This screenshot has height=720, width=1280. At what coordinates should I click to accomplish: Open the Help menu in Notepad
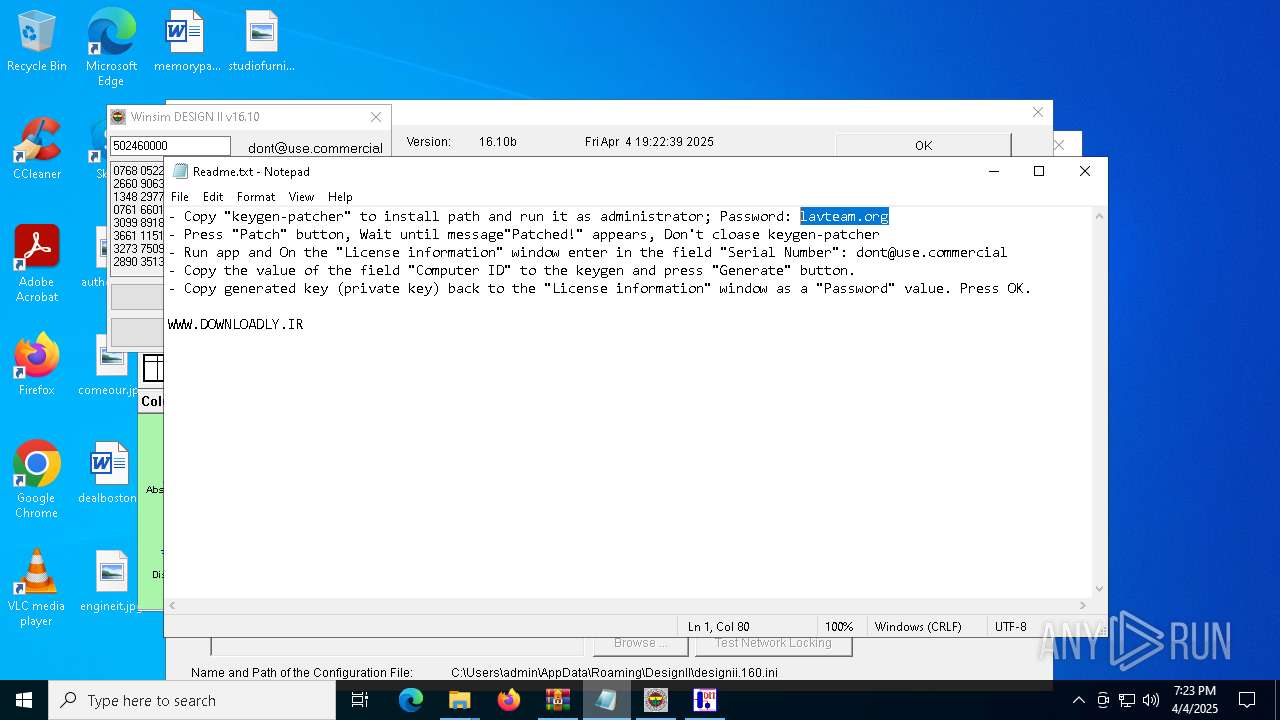click(340, 197)
